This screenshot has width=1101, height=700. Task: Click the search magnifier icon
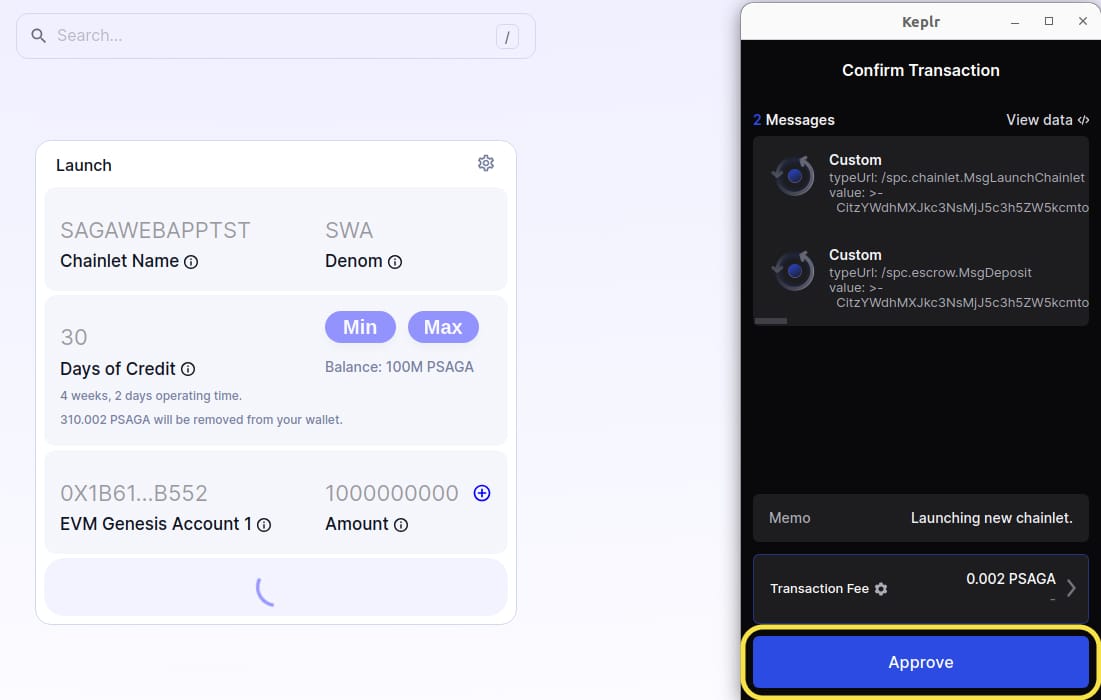coord(39,36)
